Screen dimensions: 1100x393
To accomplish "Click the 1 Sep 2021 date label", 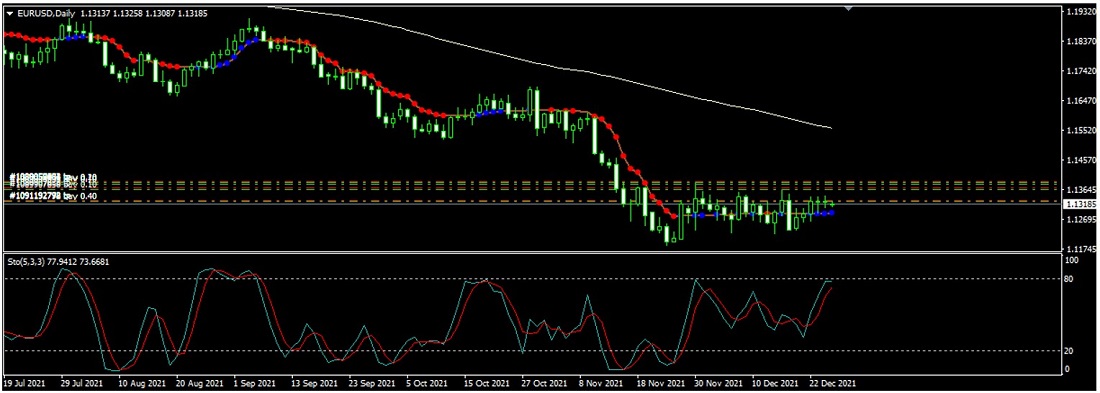I will click(x=255, y=384).
